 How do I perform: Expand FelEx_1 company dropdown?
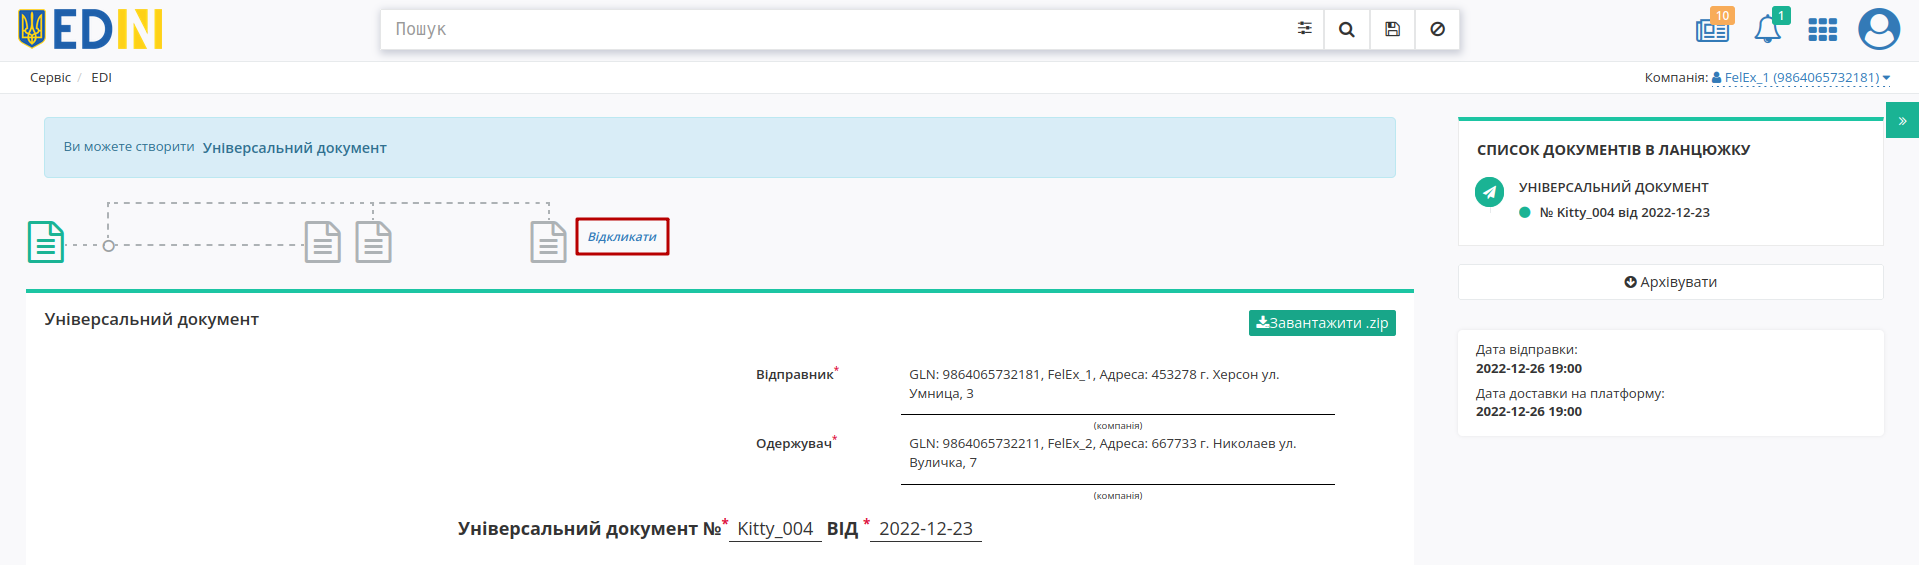click(1801, 78)
